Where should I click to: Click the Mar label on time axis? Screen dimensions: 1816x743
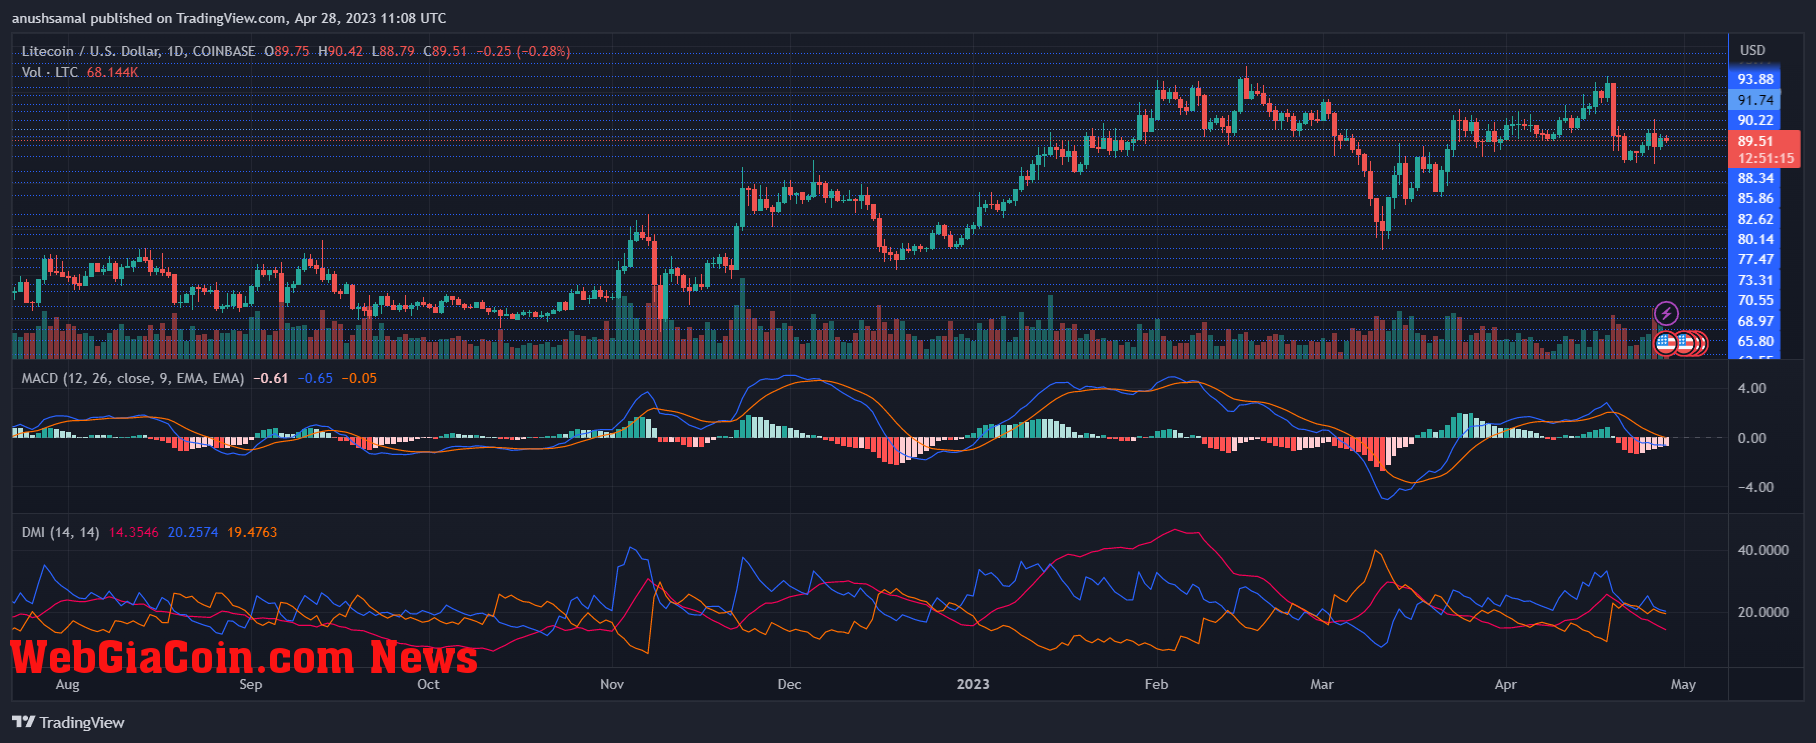tap(1322, 685)
